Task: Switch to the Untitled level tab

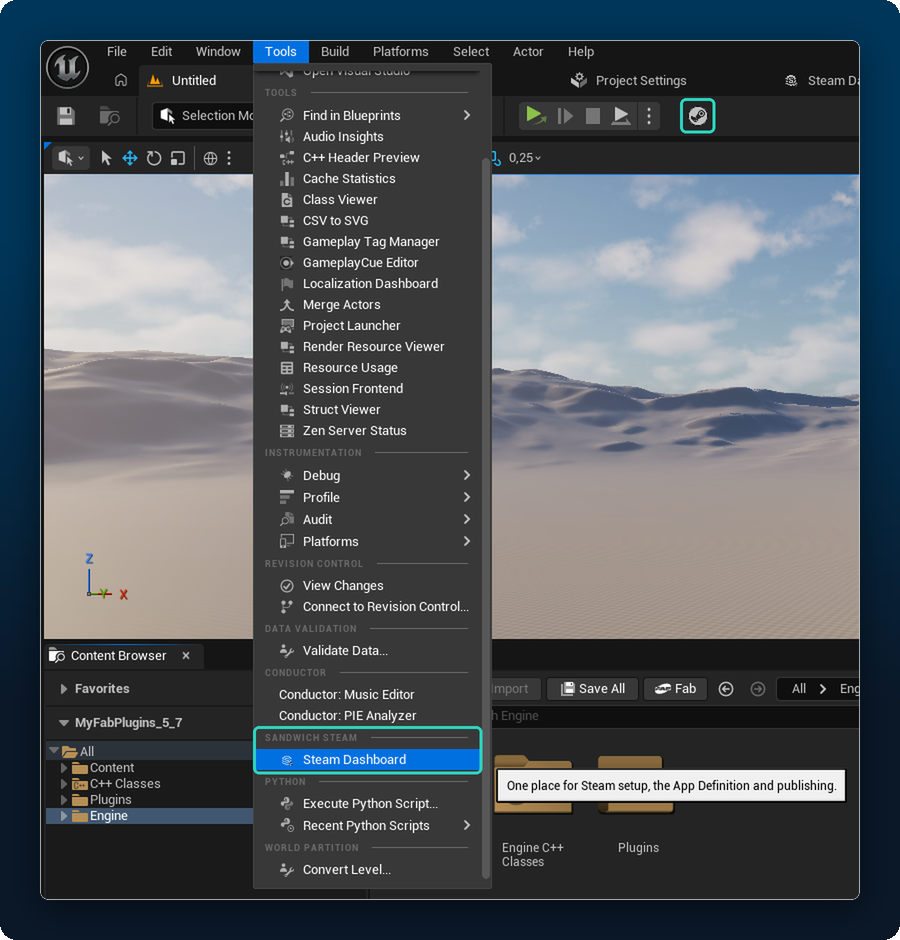Action: point(194,80)
